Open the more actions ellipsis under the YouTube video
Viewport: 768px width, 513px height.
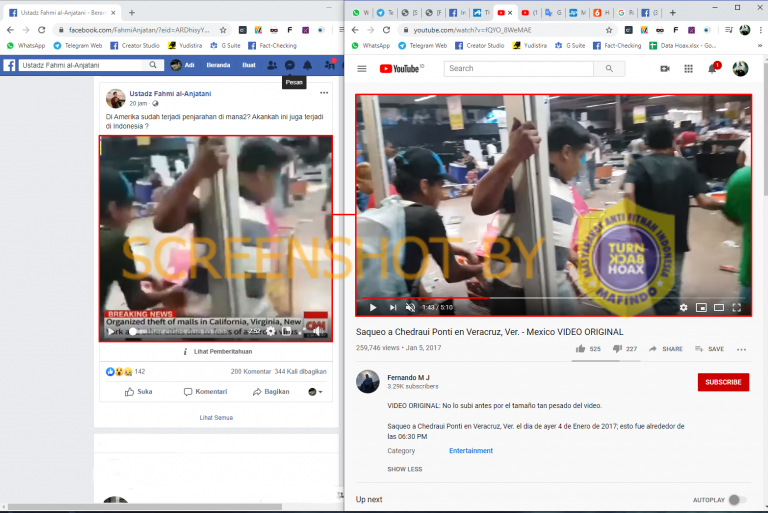(x=741, y=349)
